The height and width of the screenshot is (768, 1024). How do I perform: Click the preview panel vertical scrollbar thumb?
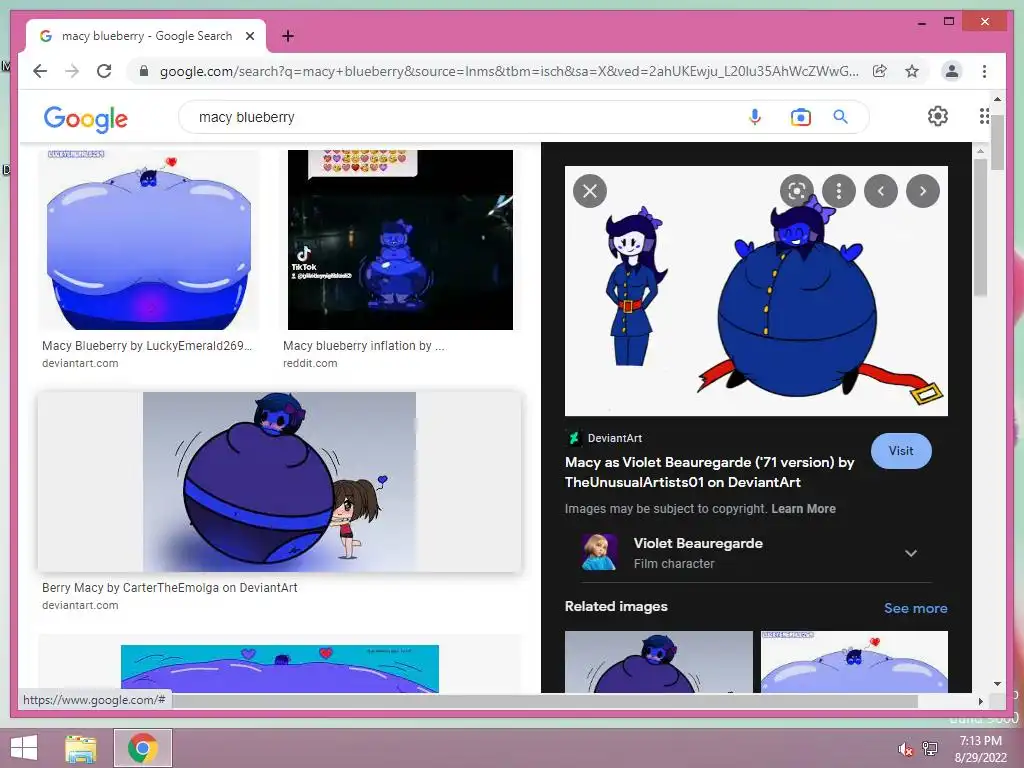coord(980,227)
